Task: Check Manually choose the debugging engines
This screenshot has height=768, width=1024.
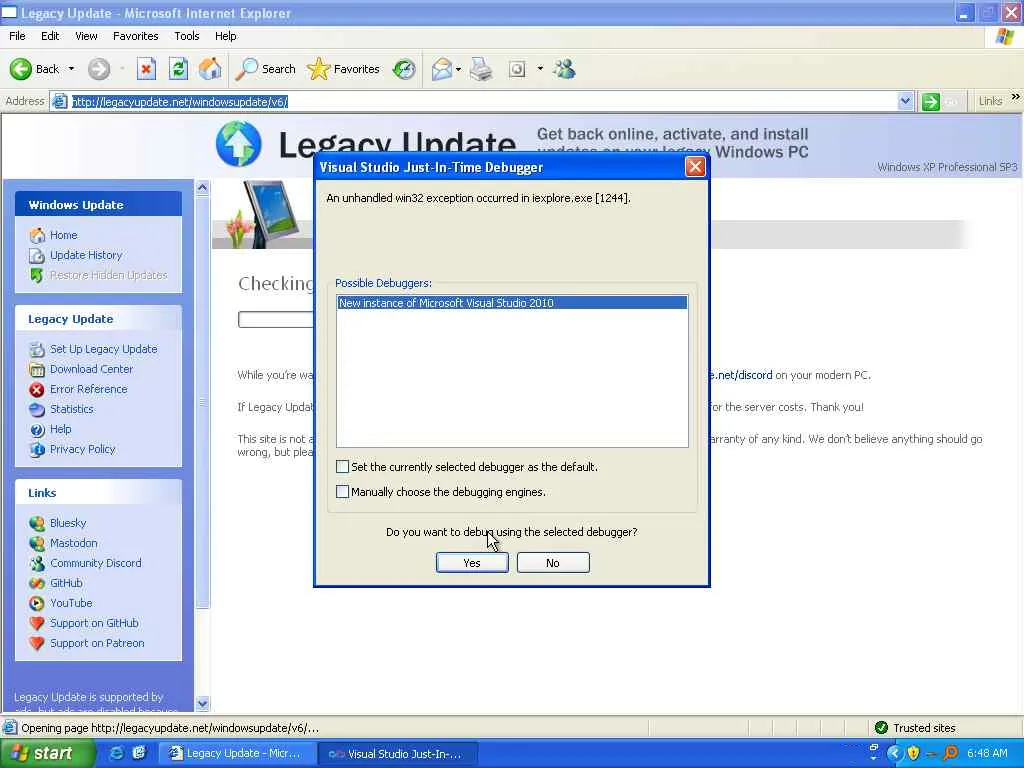Action: point(342,491)
